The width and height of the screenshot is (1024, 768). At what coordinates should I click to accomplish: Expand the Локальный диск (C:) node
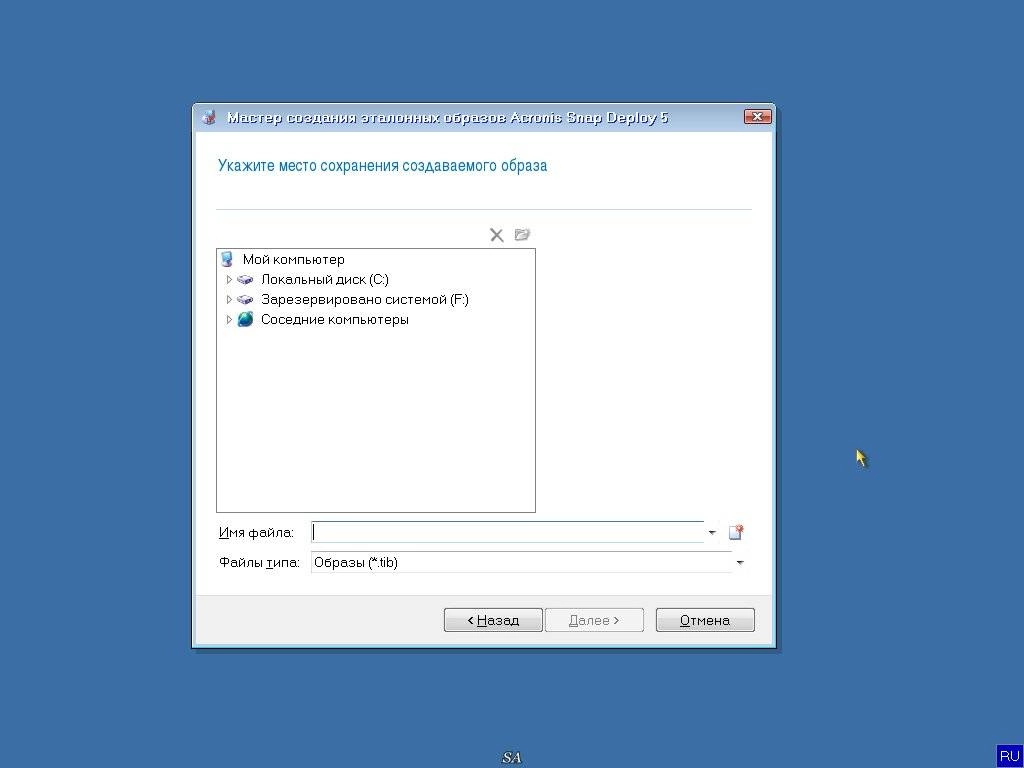pyautogui.click(x=229, y=280)
